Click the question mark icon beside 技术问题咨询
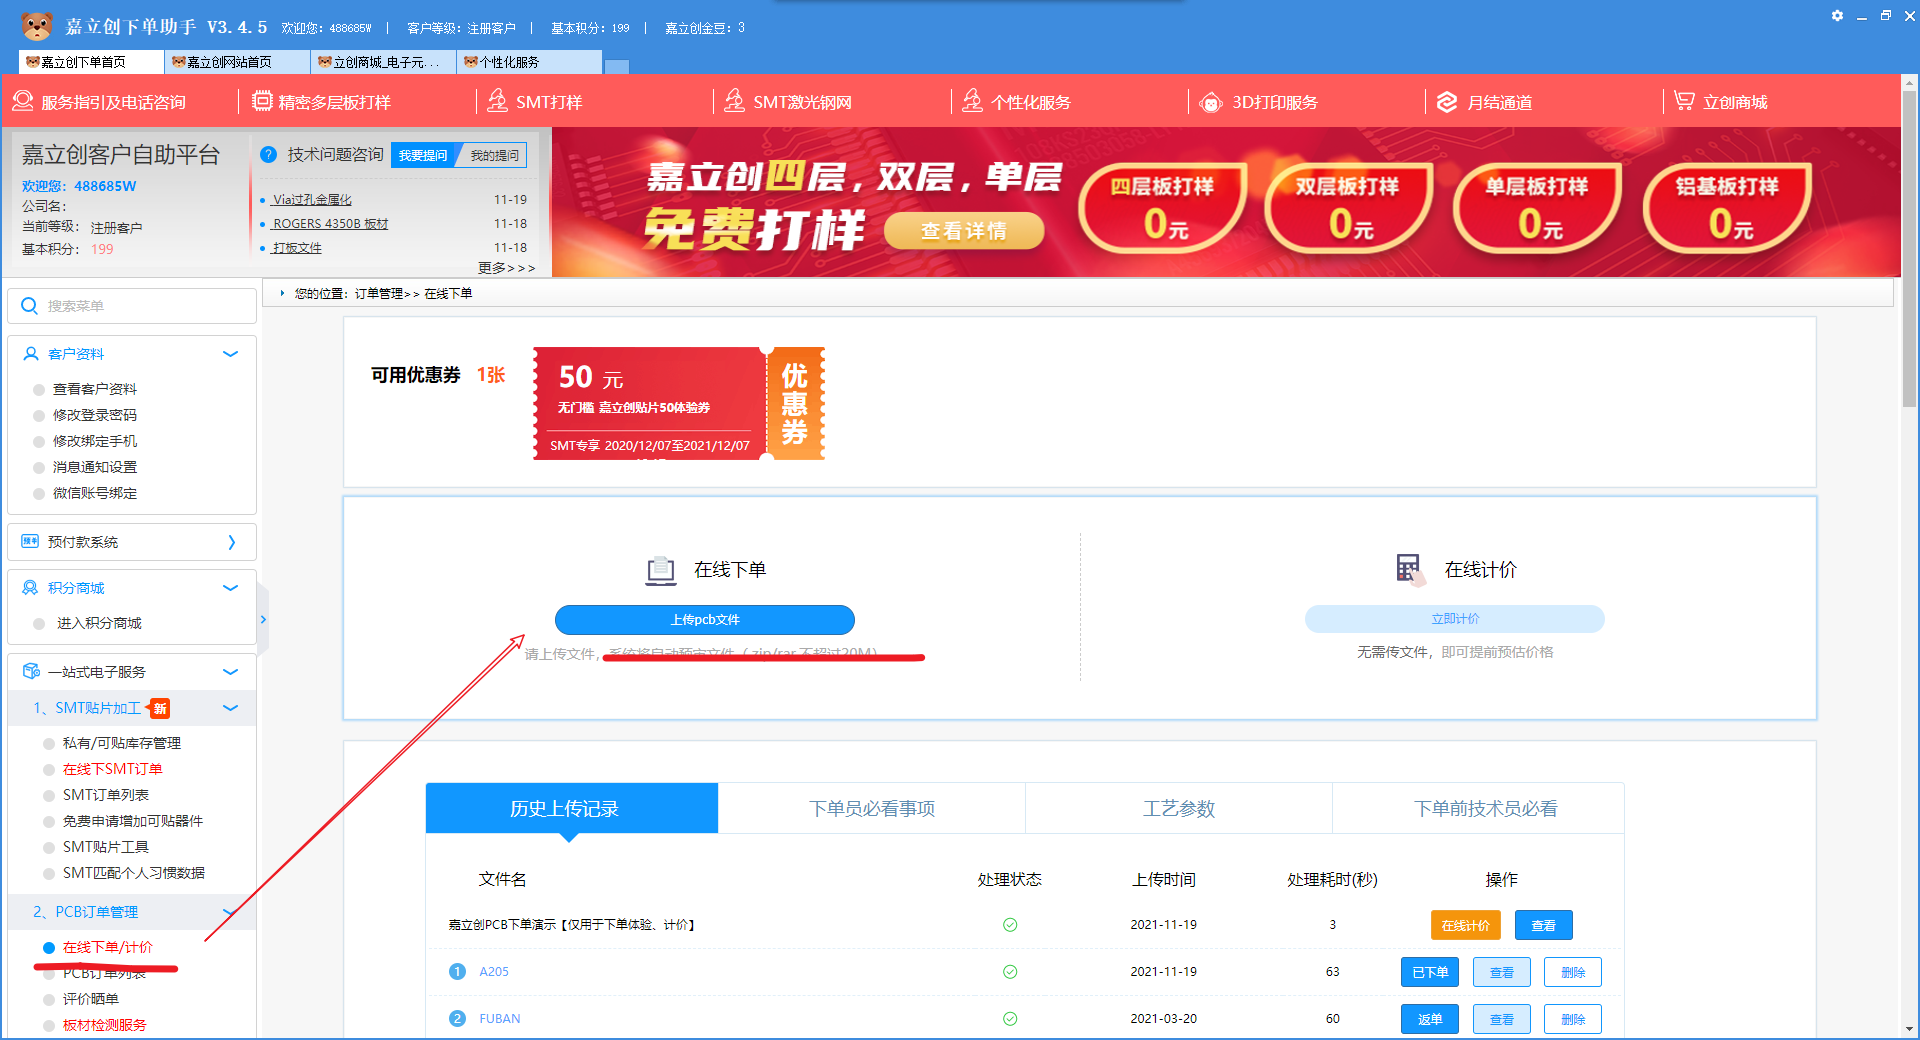The width and height of the screenshot is (1920, 1040). [x=268, y=155]
